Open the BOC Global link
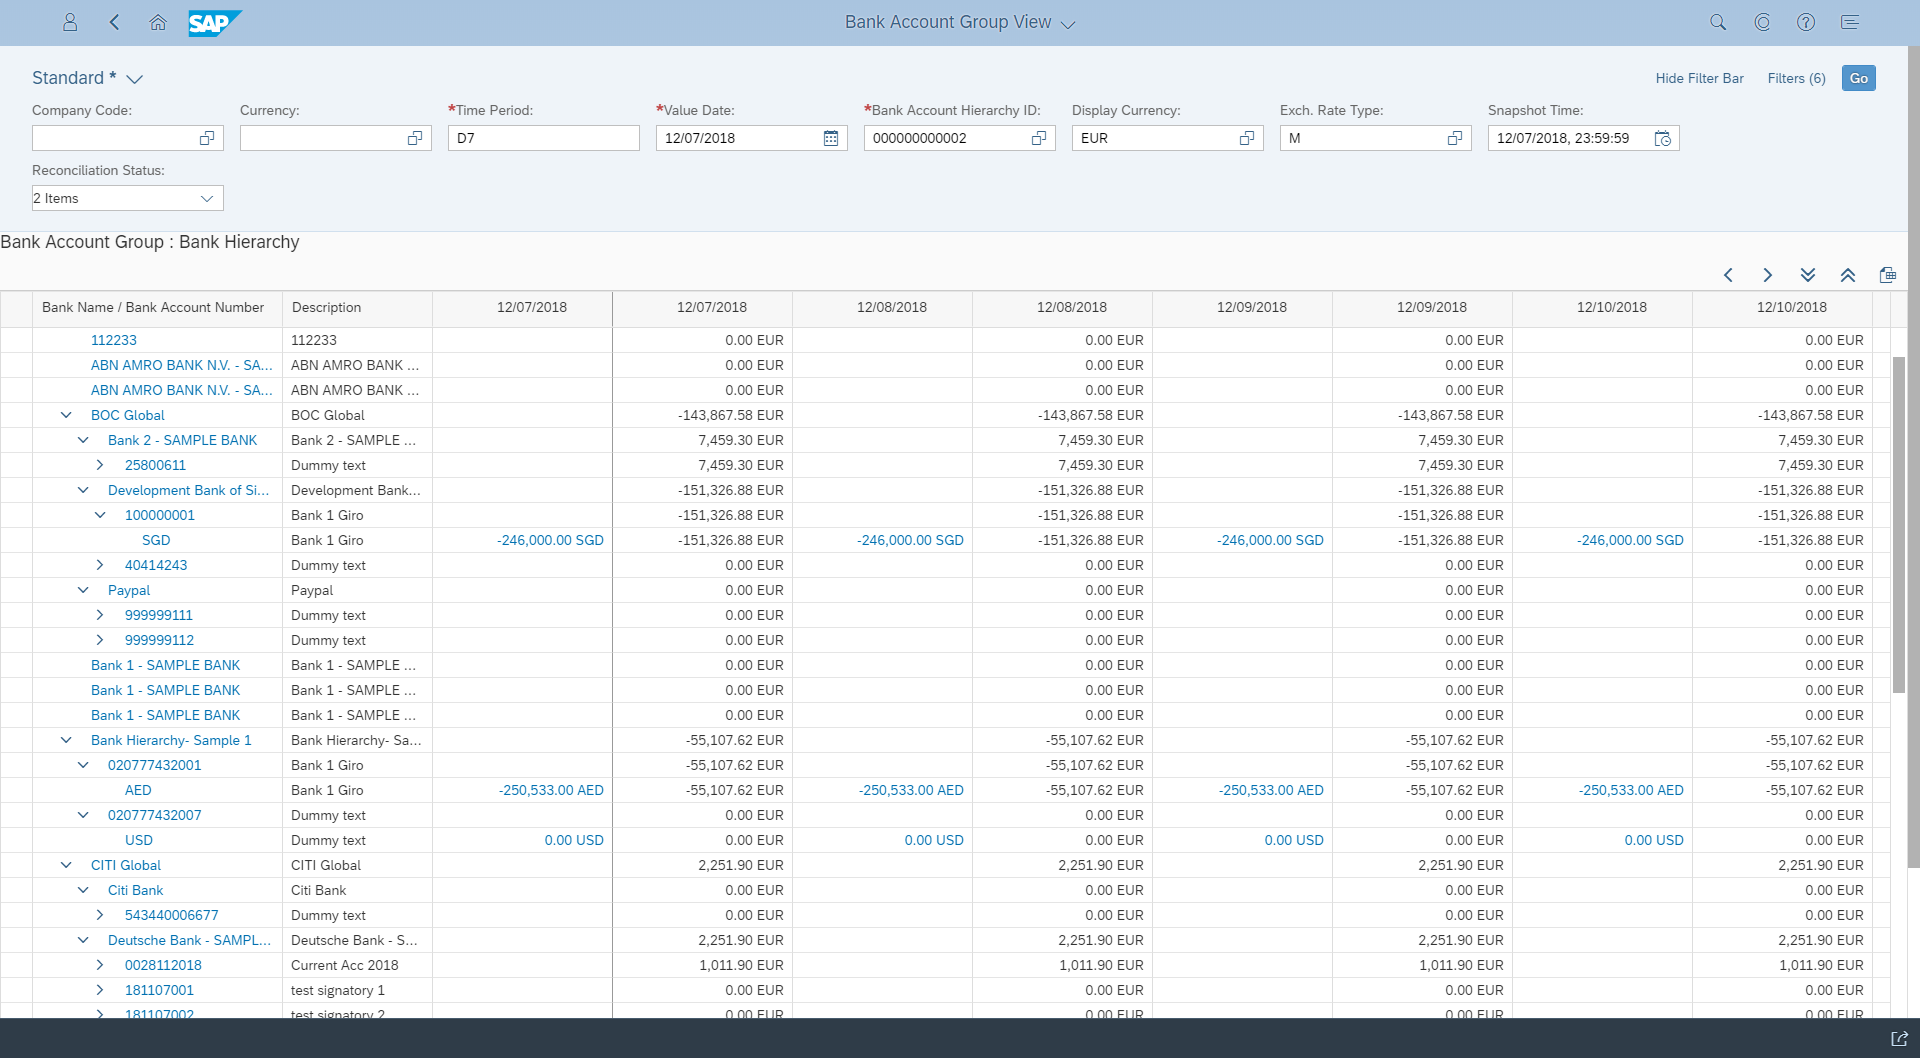The height and width of the screenshot is (1058, 1920). [x=128, y=415]
